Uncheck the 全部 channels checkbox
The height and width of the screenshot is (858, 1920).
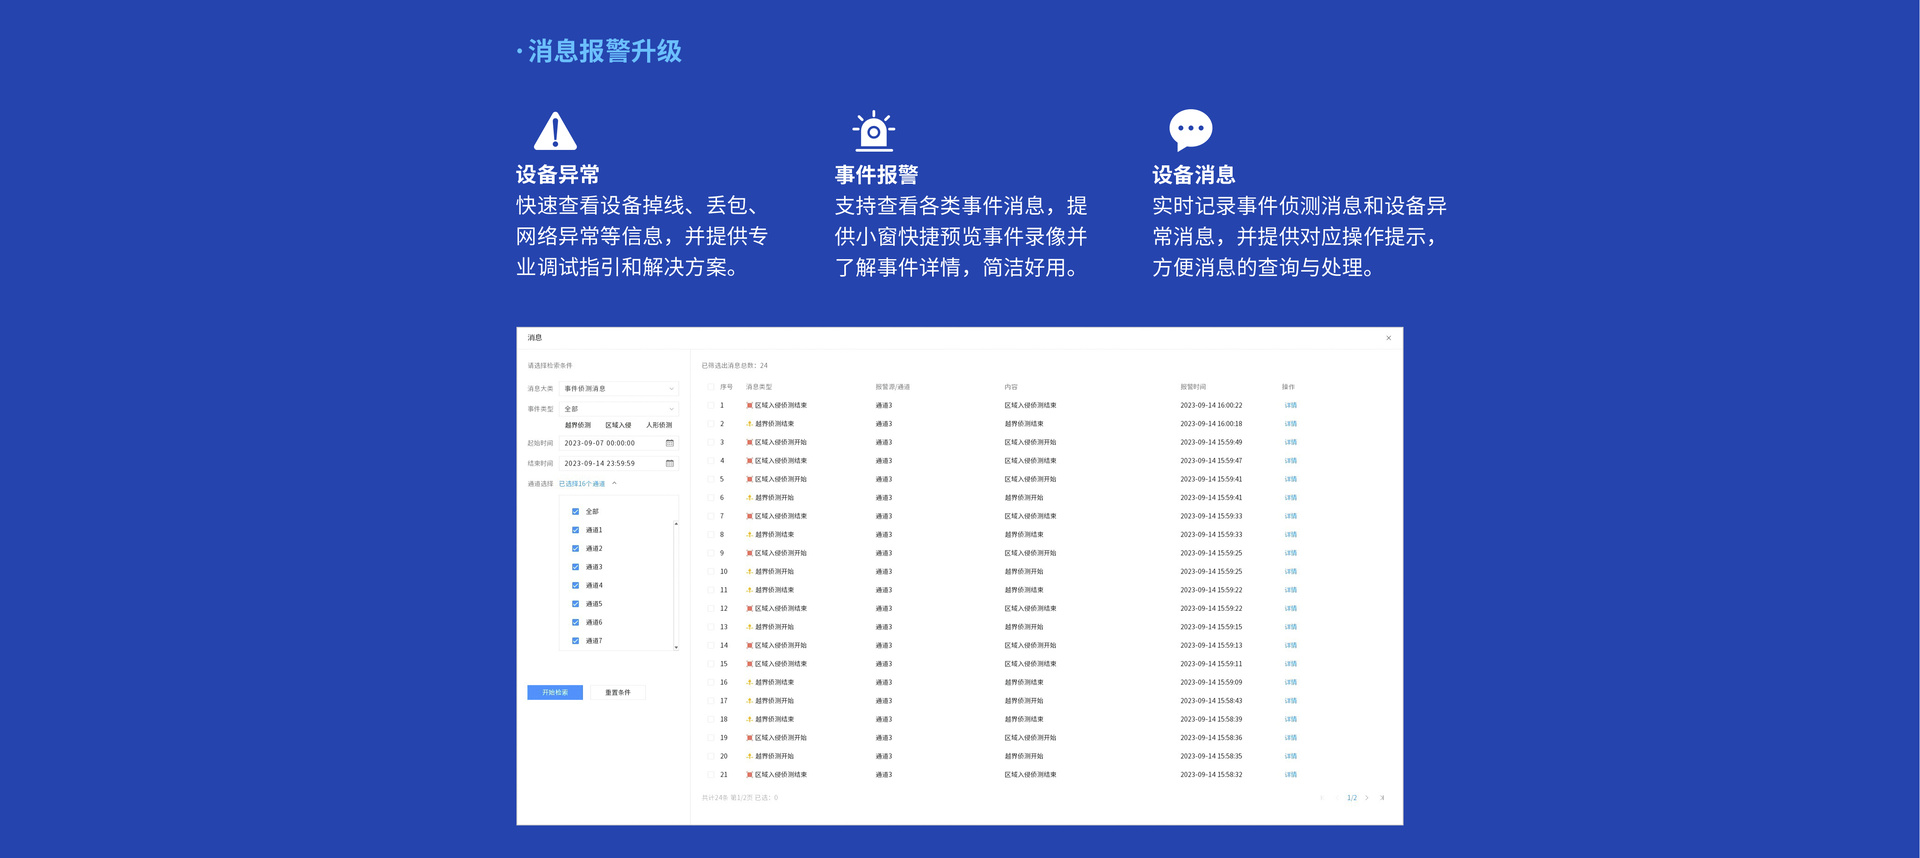click(575, 511)
